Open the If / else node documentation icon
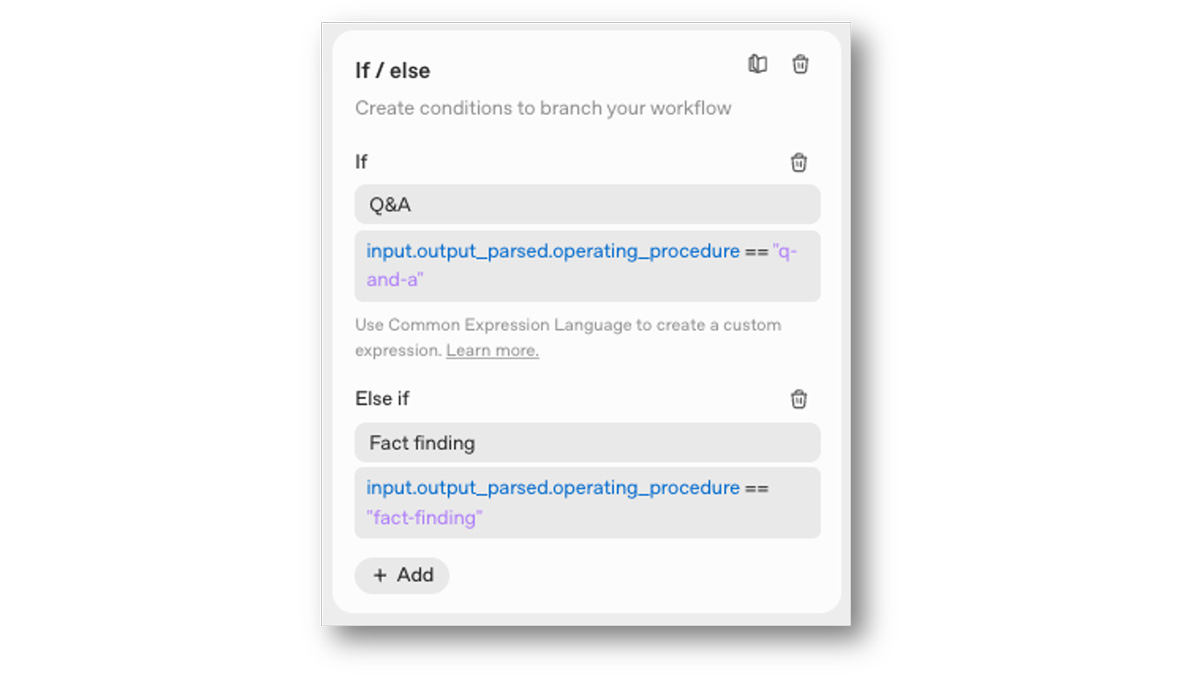The image size is (1200, 675). click(x=758, y=64)
